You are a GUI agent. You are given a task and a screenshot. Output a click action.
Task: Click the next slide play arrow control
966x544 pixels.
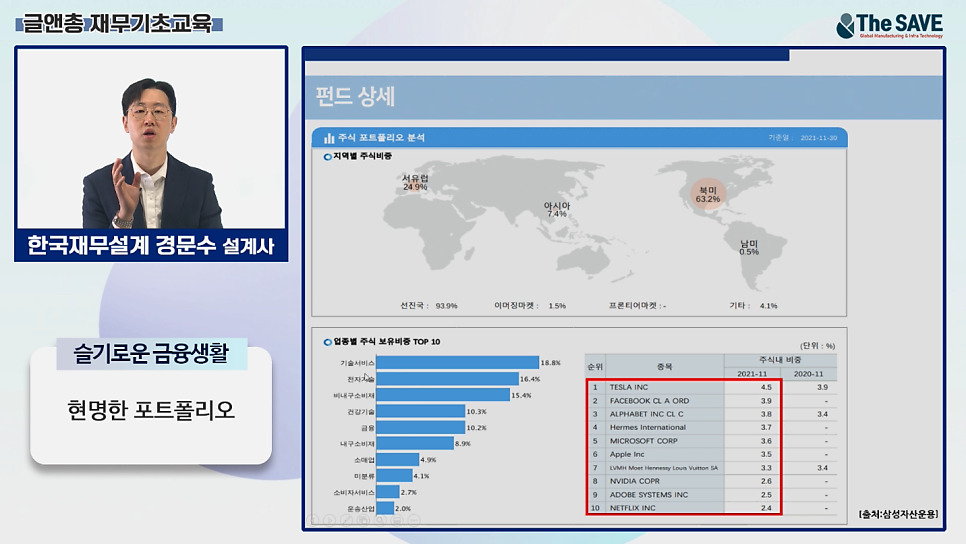(330, 521)
